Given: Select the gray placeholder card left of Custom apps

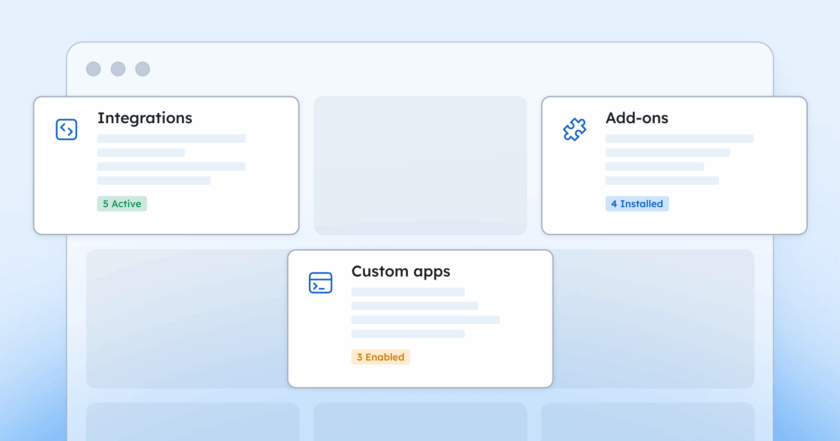Looking at the screenshot, I should click(187, 319).
